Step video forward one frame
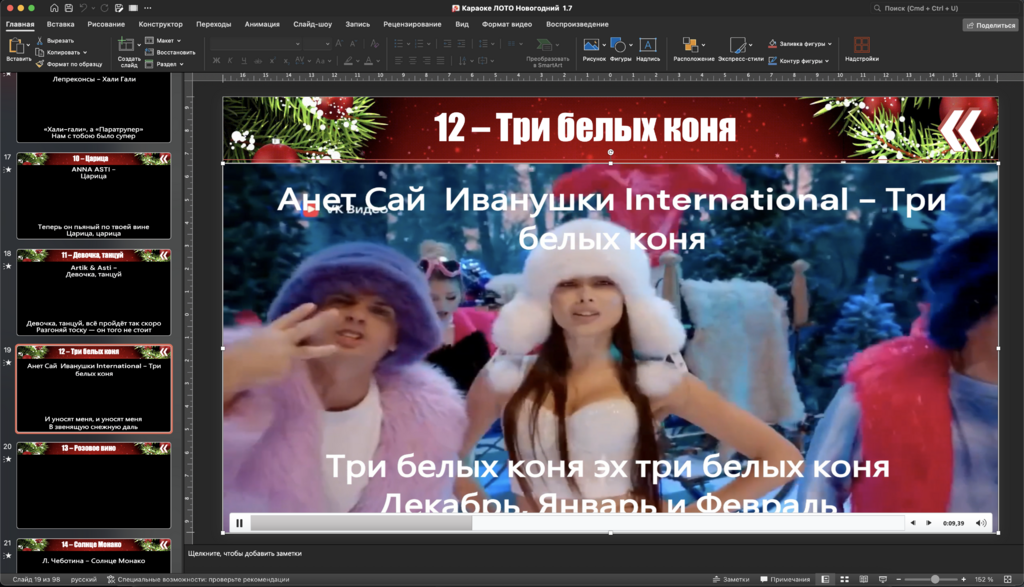Image resolution: width=1024 pixels, height=587 pixels. (x=929, y=523)
